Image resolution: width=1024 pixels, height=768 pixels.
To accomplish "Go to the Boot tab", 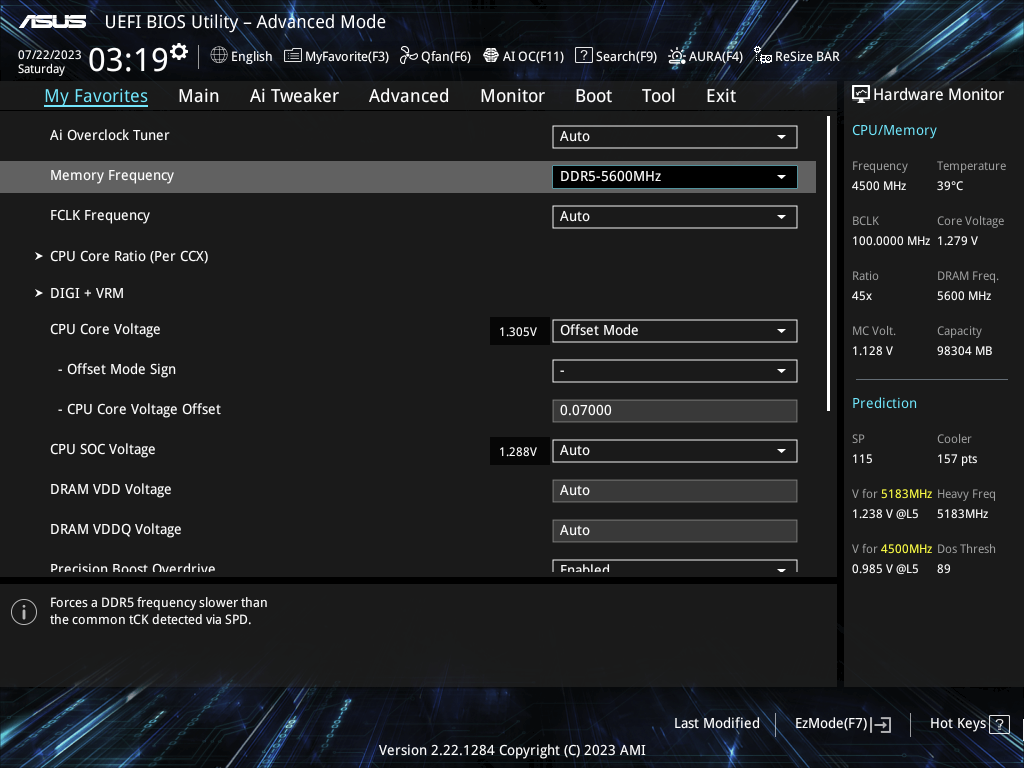I will click(x=593, y=96).
